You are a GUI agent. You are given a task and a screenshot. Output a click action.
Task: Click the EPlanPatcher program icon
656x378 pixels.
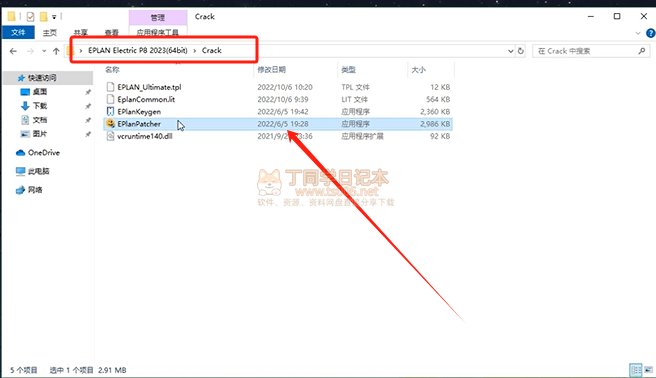click(110, 123)
